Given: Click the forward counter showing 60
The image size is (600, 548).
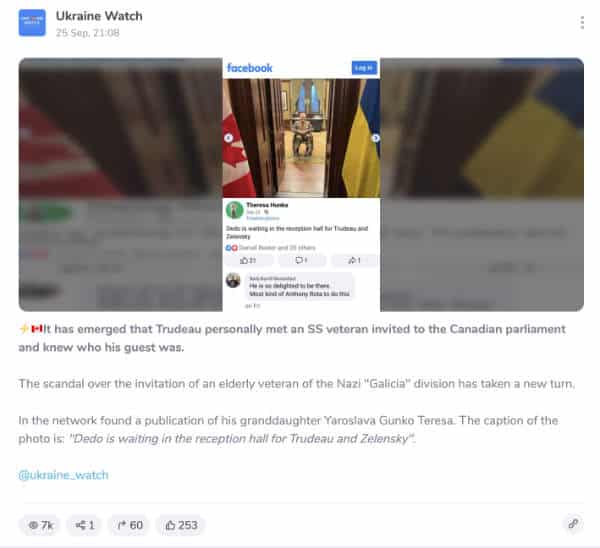Looking at the screenshot, I should click(129, 525).
